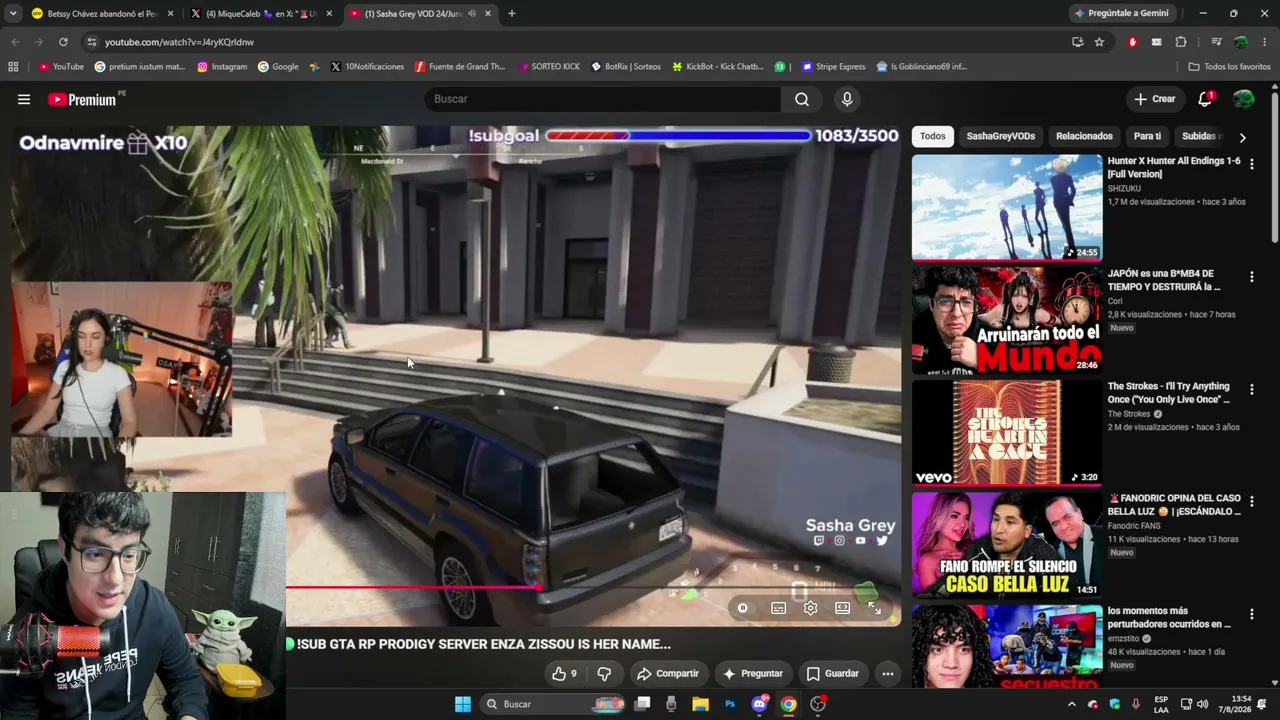Screen dimensions: 1280x720
Task: Select the SashaGreyVODs filter chip
Action: point(1000,136)
